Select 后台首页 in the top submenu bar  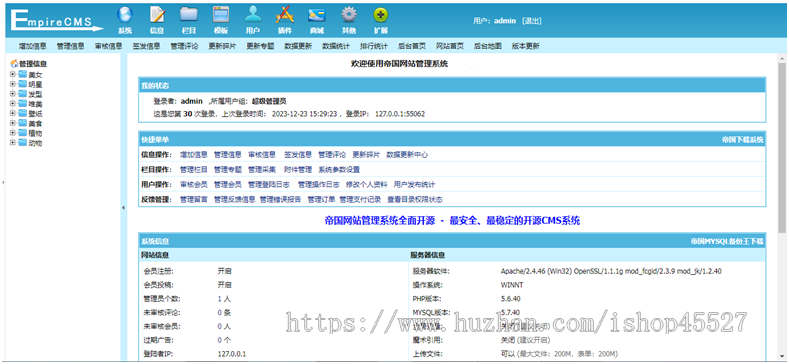412,46
